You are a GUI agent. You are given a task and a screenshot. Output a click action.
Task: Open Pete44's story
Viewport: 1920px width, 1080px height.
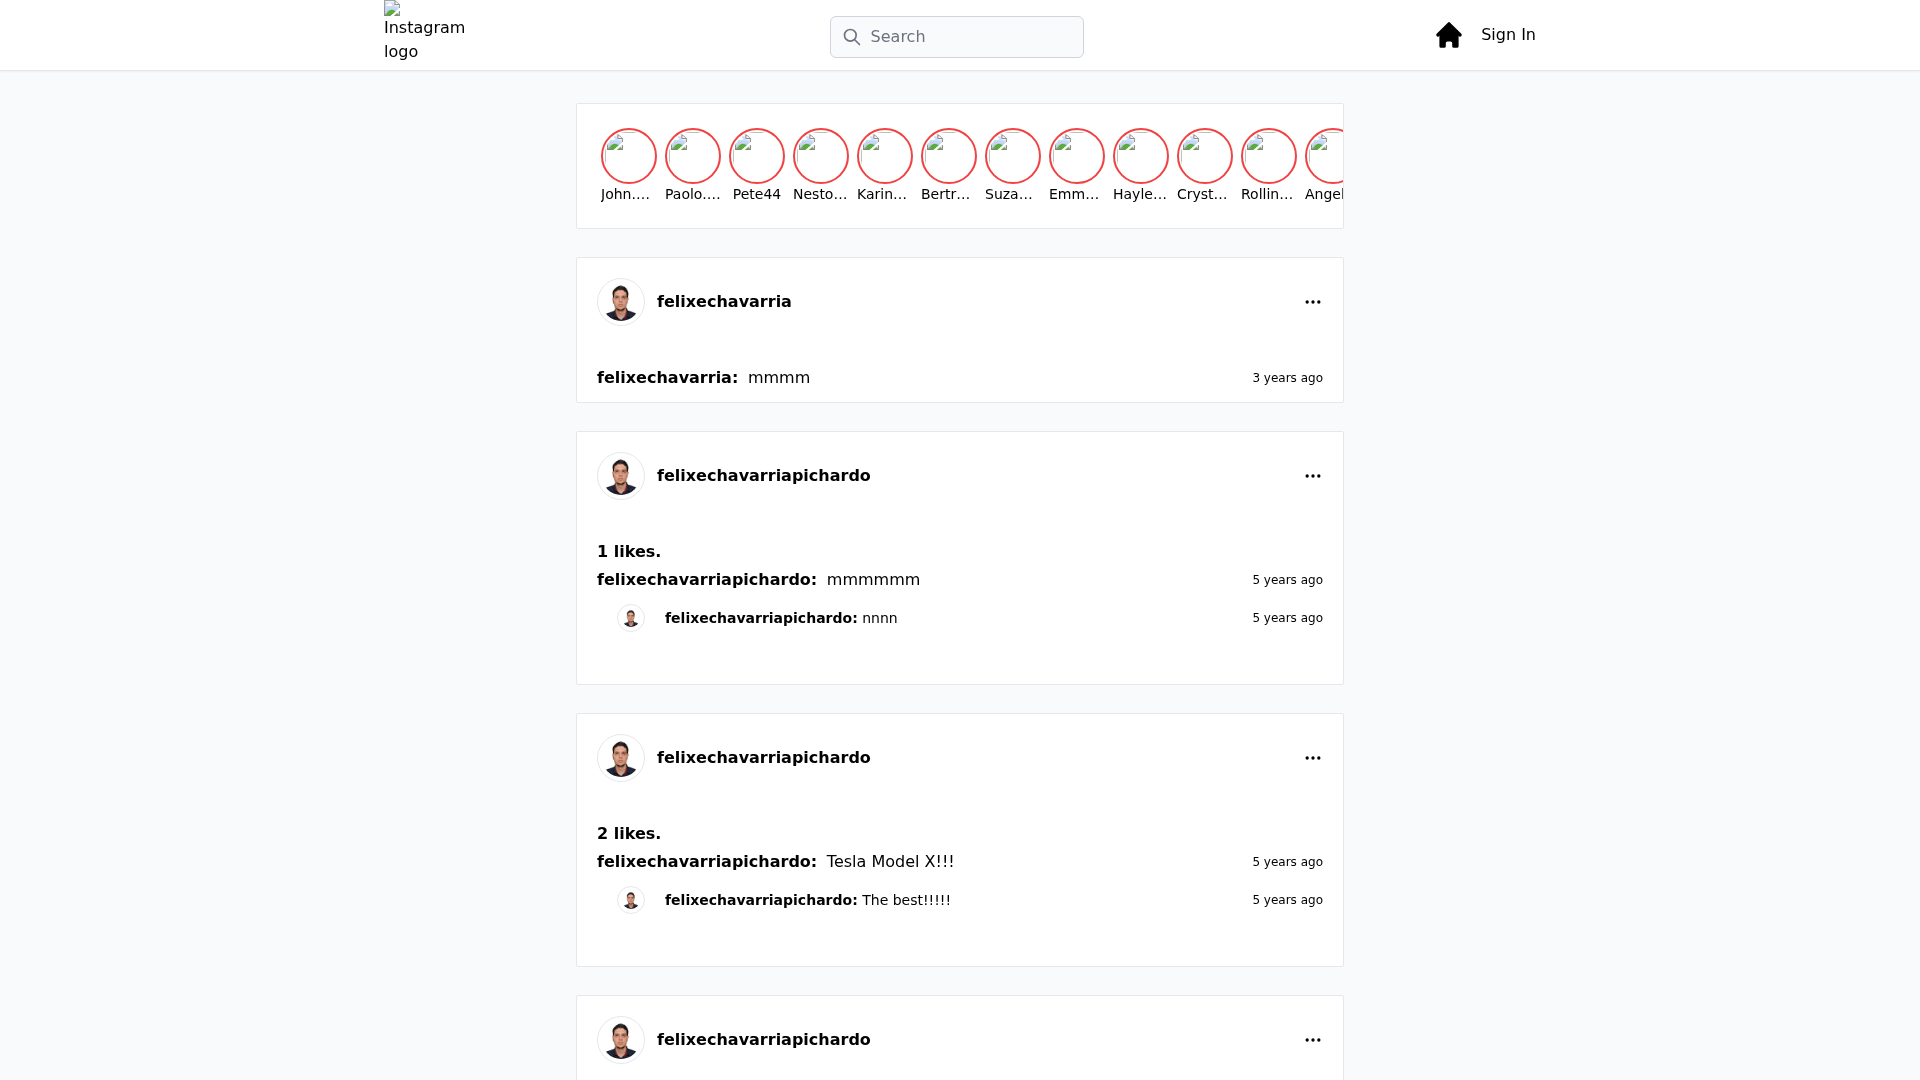pyautogui.click(x=757, y=156)
